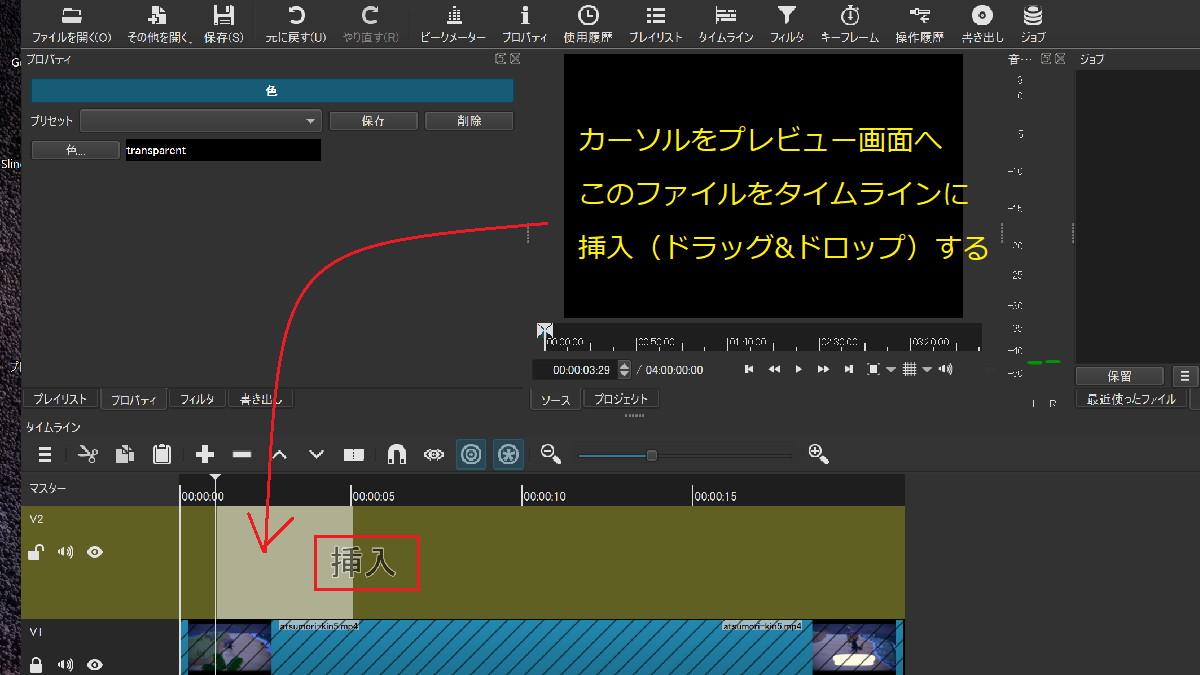
Task: Toggle snapping with the magnet icon
Action: click(x=396, y=454)
